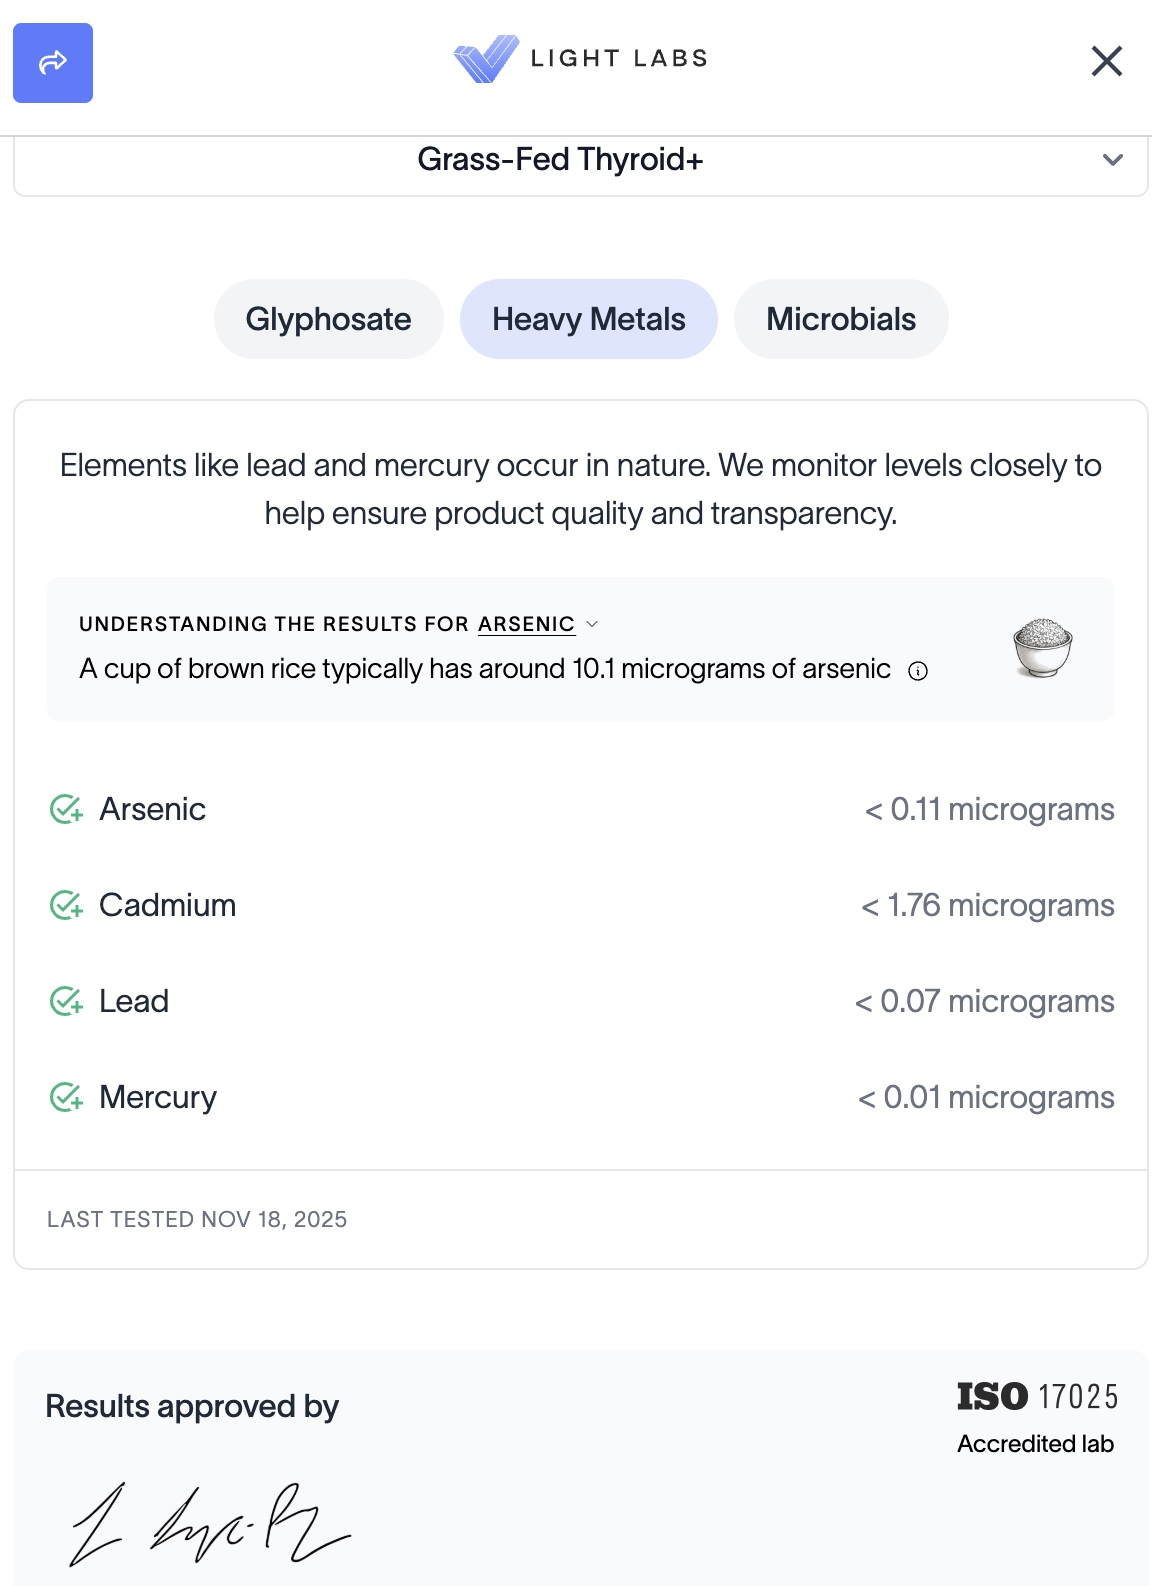
Task: Click the Light Labs logo
Action: point(580,59)
